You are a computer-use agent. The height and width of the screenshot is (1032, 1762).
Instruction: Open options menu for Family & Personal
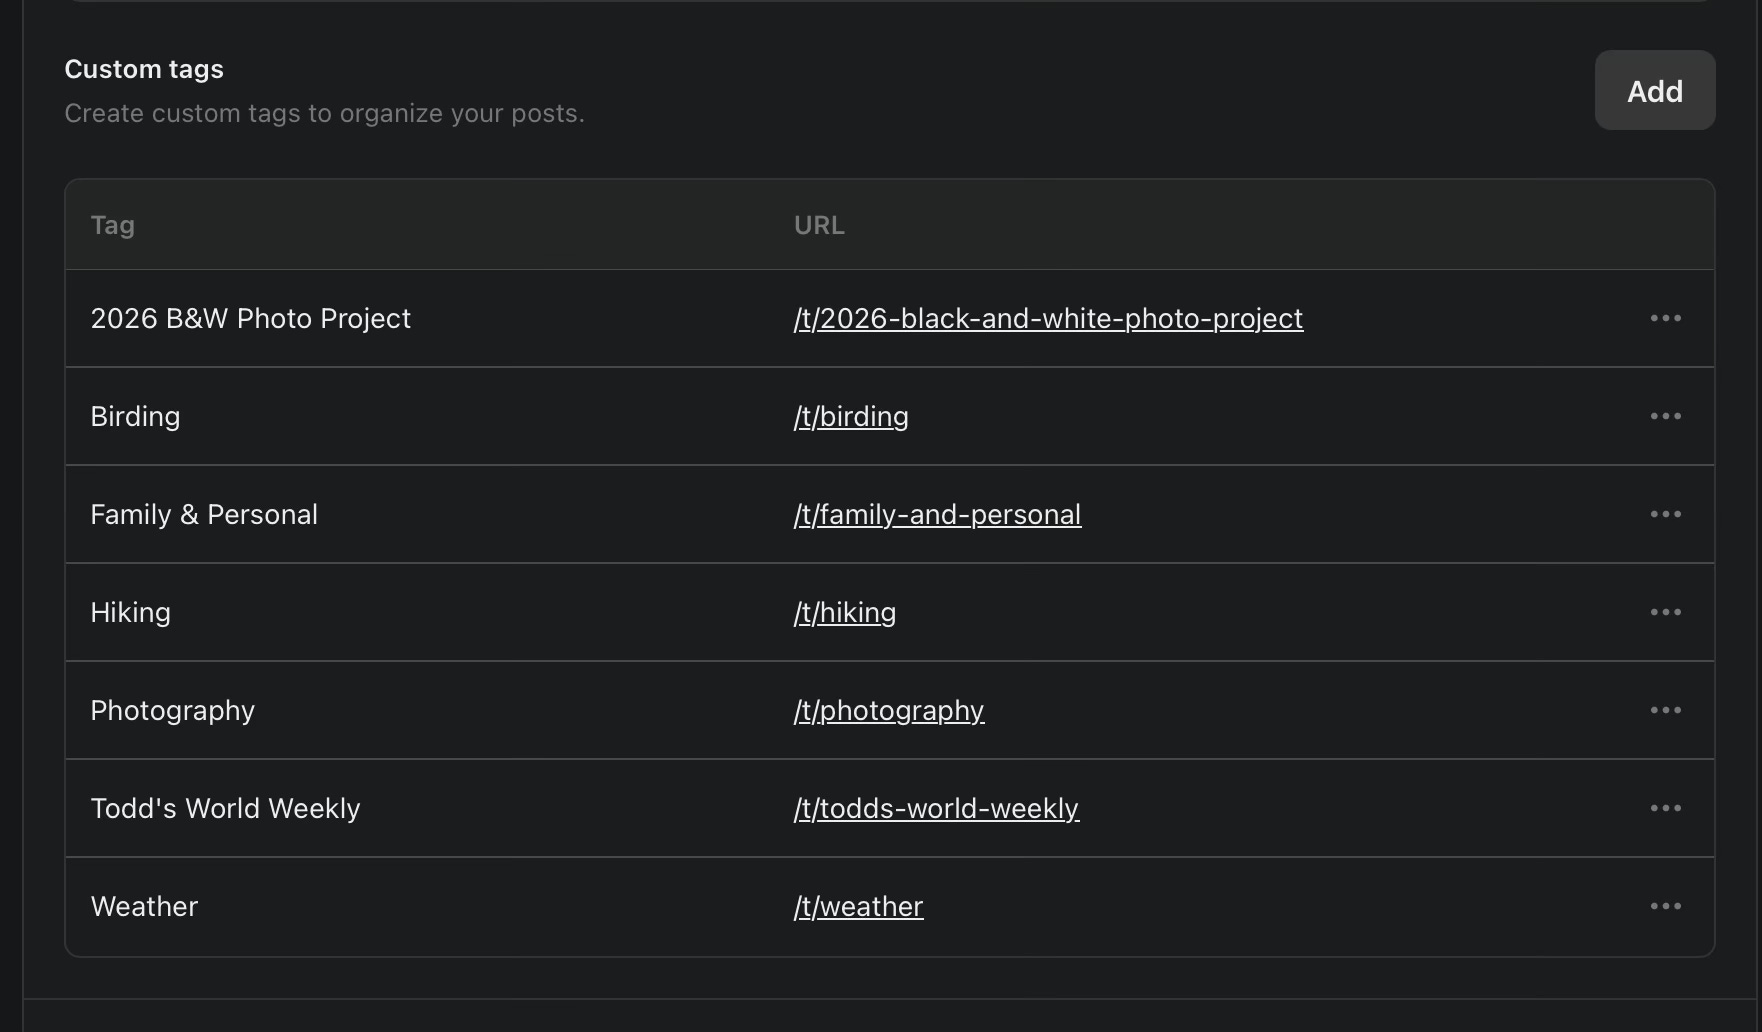(x=1665, y=514)
